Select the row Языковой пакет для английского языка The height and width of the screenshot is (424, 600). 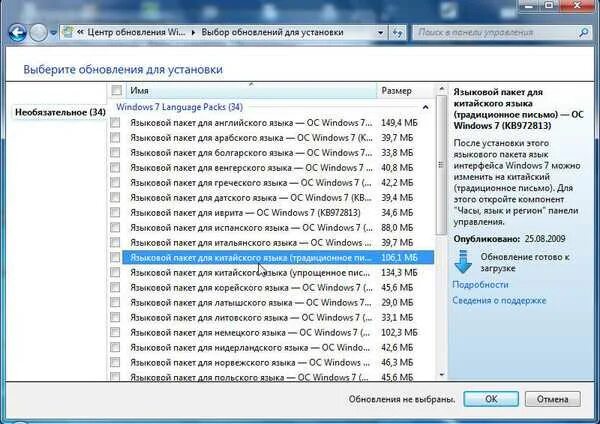point(278,123)
